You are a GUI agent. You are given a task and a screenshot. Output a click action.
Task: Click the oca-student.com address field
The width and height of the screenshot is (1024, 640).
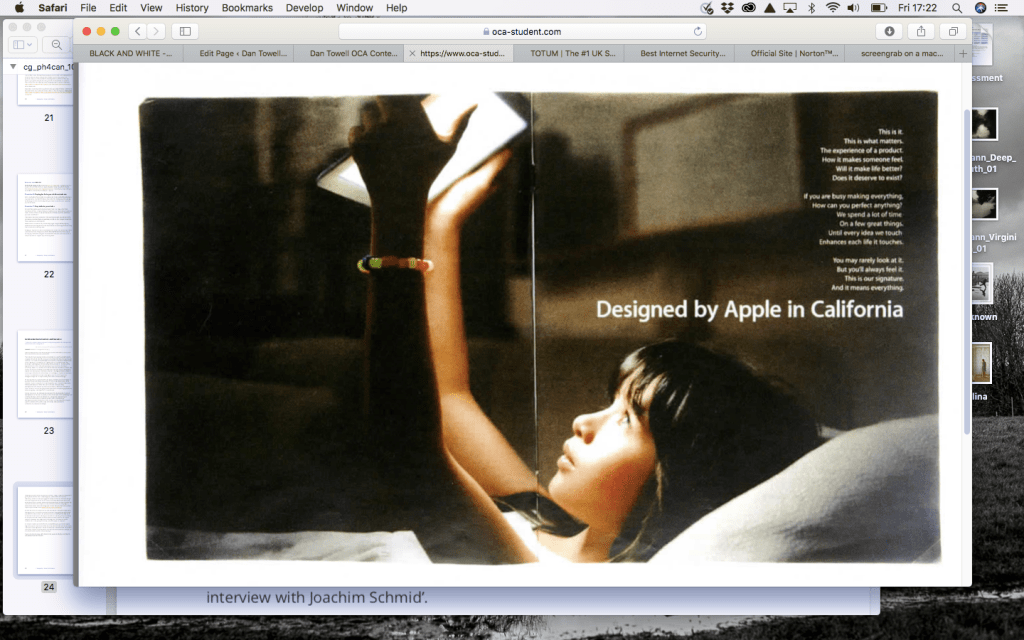pos(521,32)
